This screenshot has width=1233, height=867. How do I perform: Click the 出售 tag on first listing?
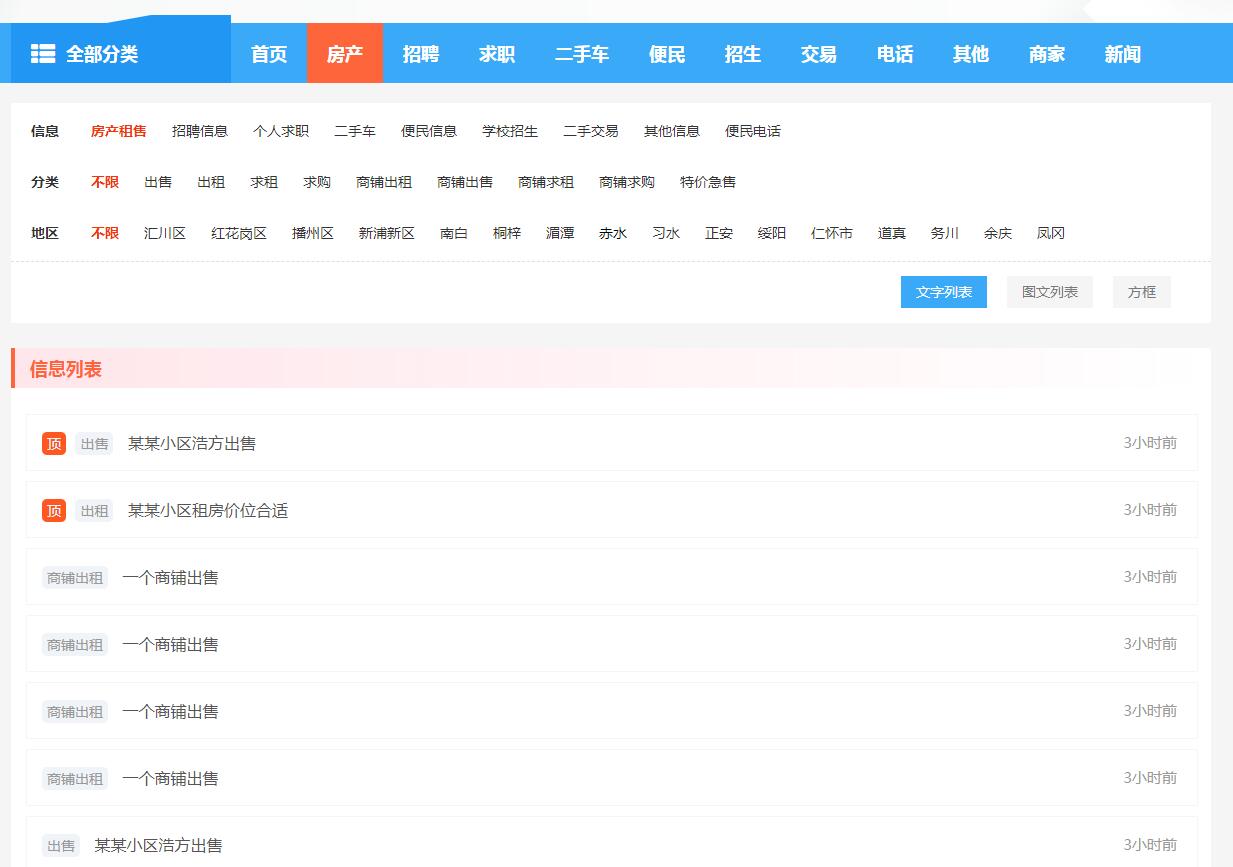(x=94, y=443)
